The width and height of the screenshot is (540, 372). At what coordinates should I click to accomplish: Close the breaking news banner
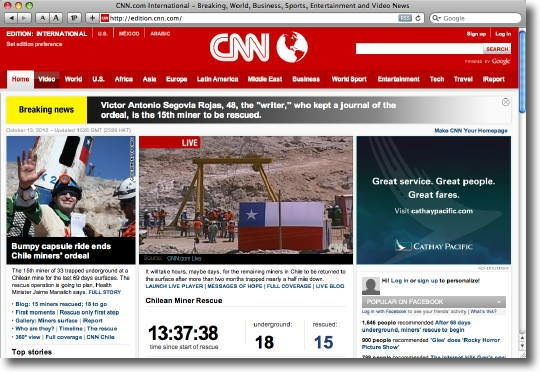506,102
